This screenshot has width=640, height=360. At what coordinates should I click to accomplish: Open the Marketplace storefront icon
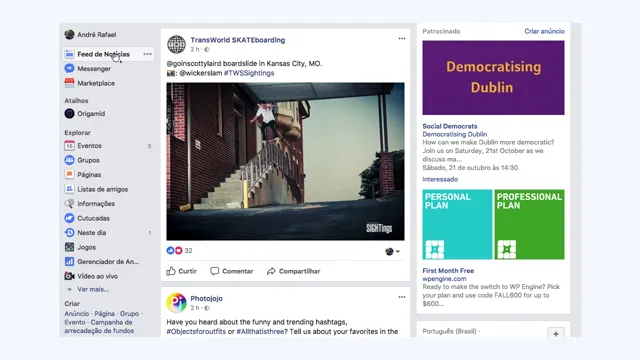coord(69,83)
